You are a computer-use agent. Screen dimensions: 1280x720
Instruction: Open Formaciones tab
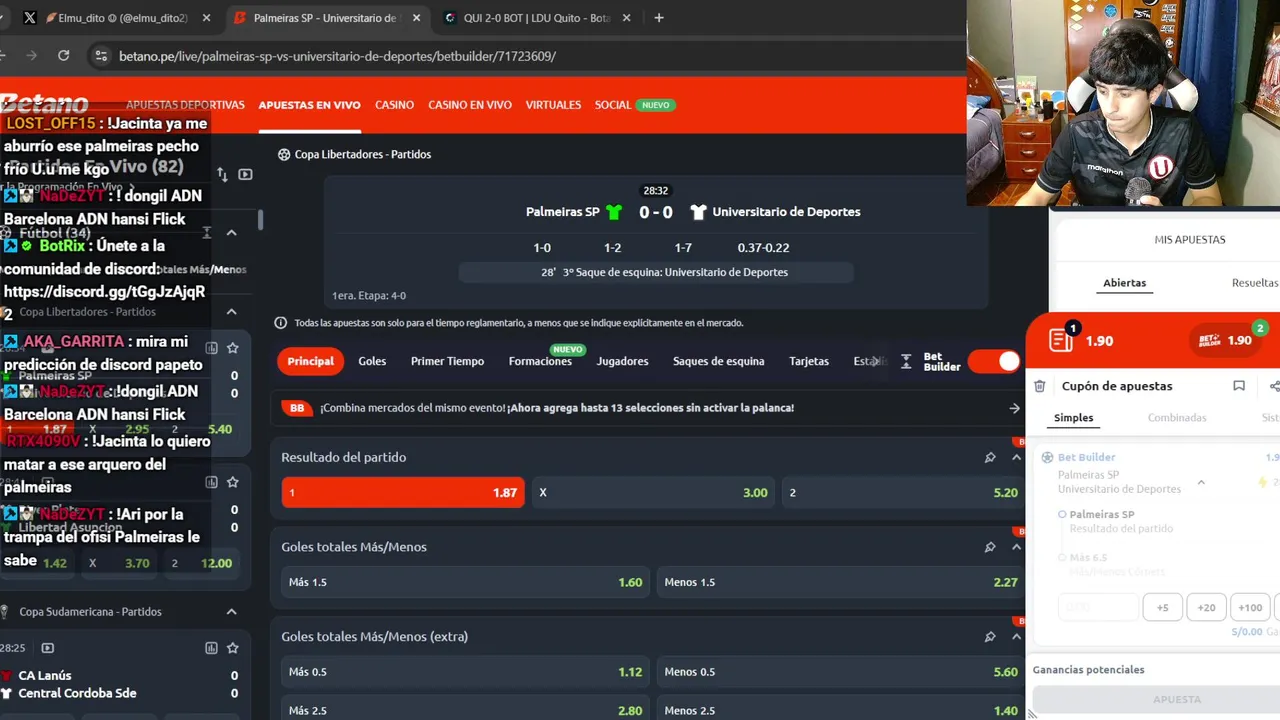[540, 361]
